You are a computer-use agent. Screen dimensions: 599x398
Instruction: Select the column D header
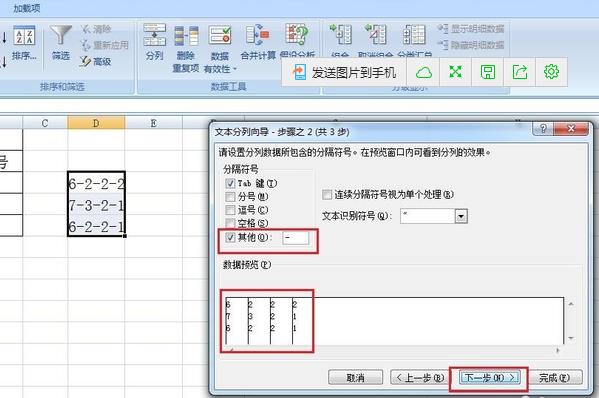pyautogui.click(x=96, y=123)
